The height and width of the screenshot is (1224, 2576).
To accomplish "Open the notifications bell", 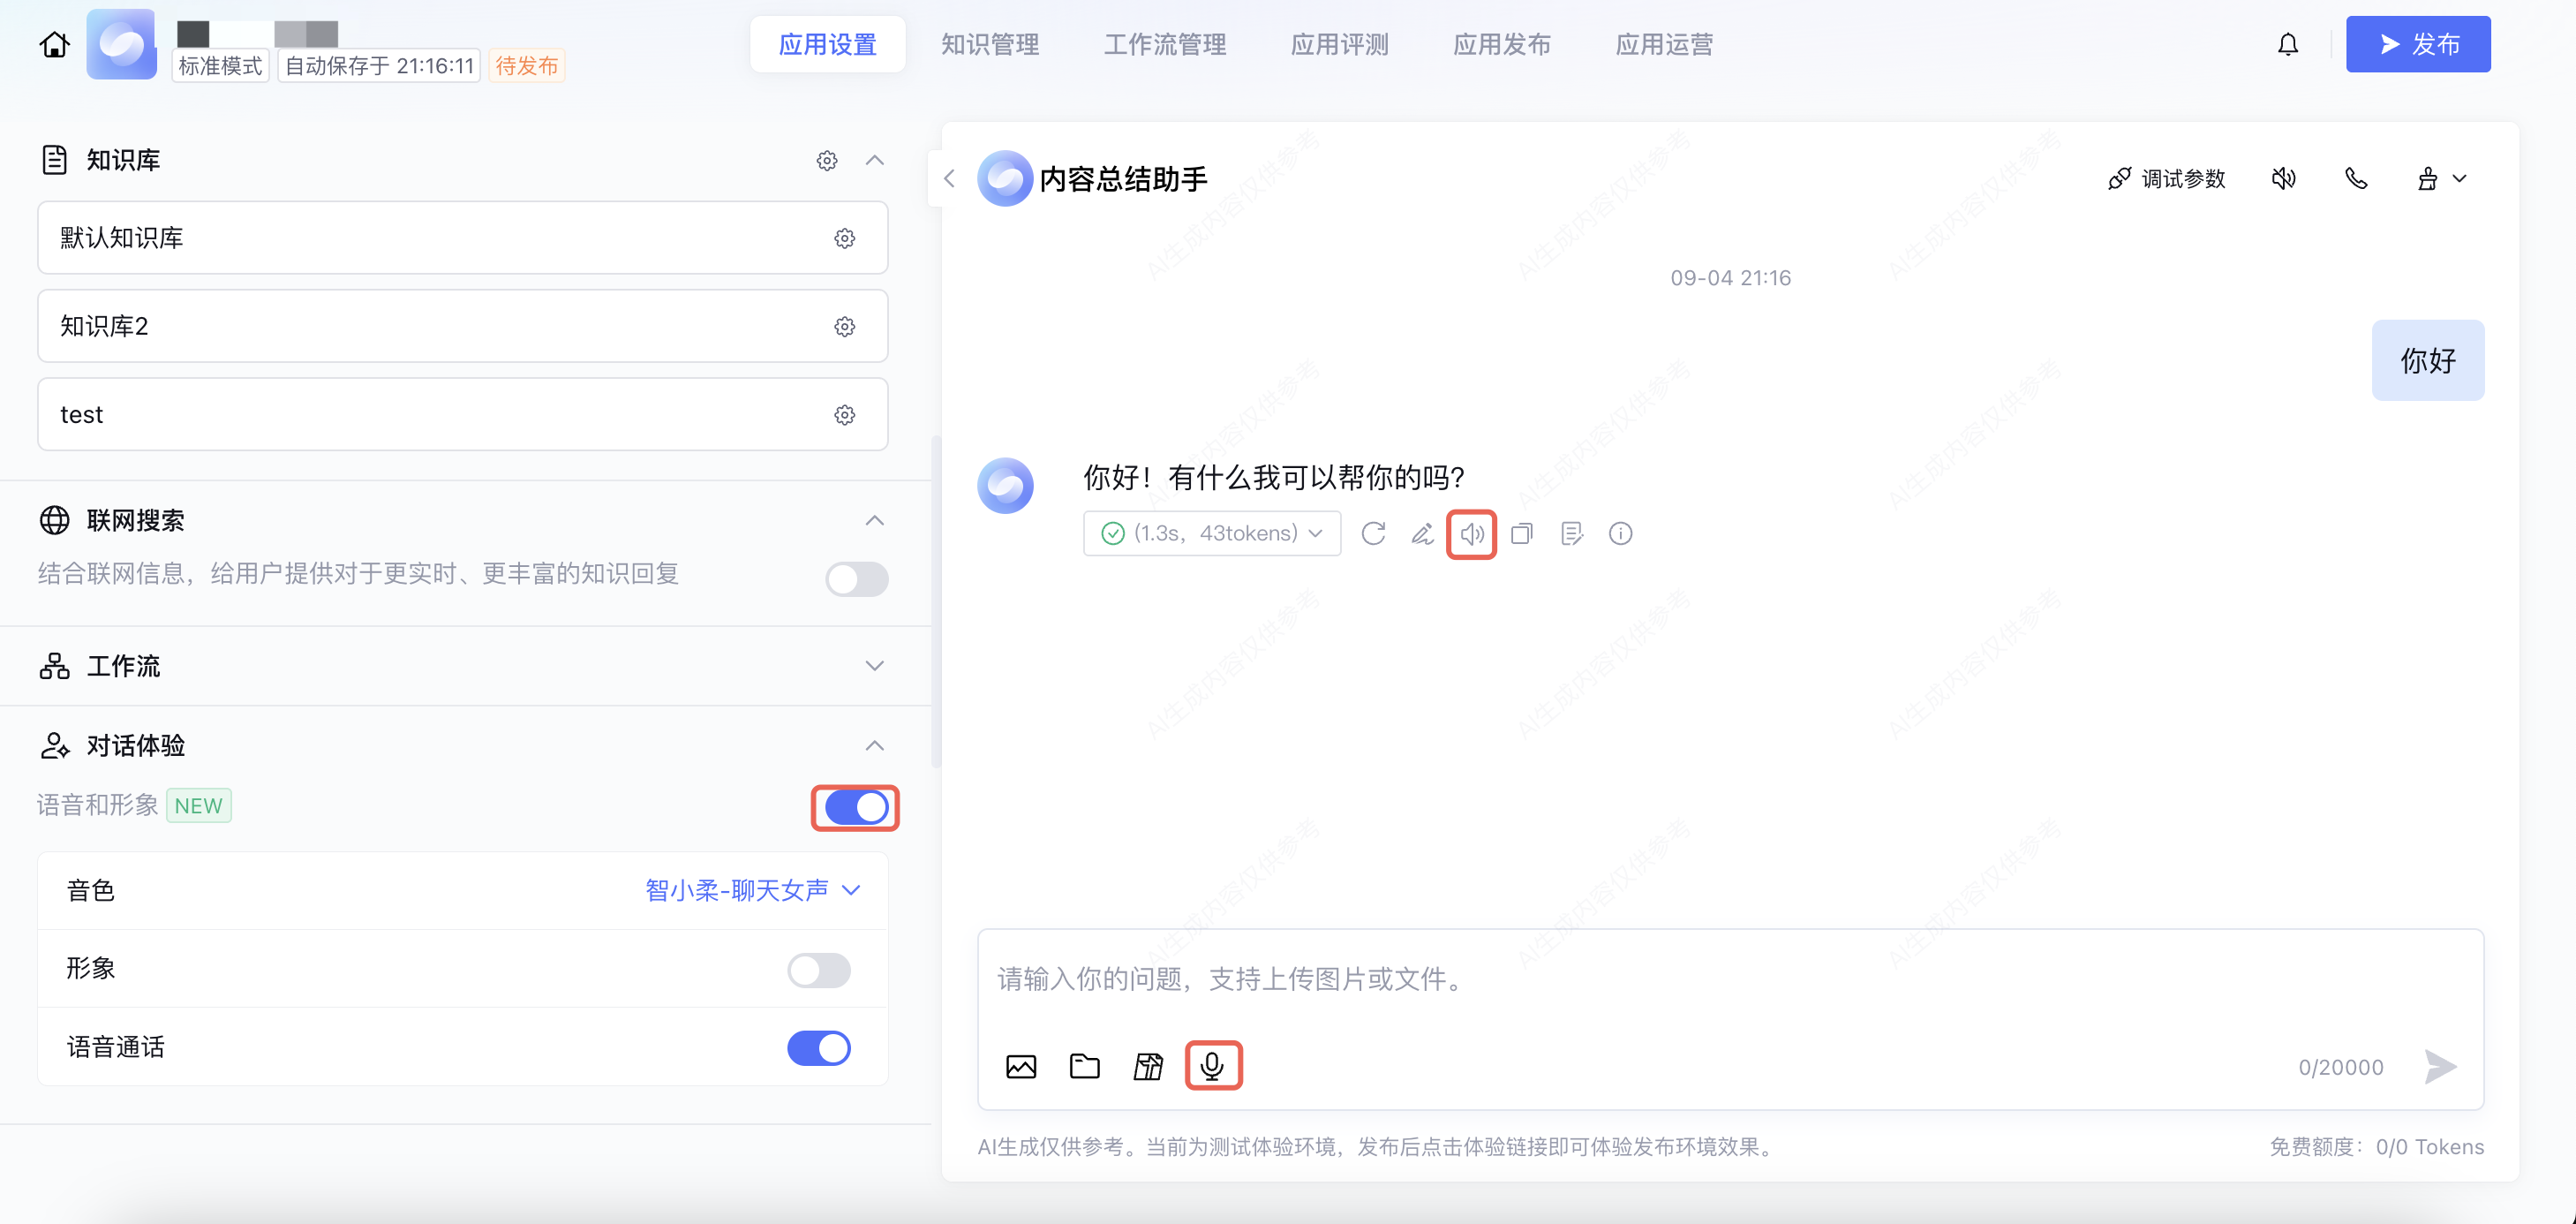I will [2288, 45].
